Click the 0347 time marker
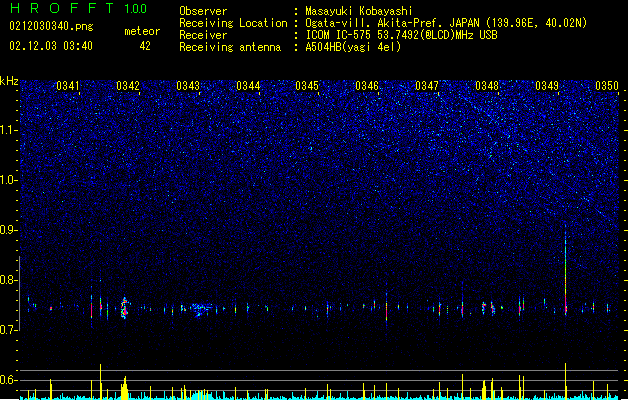Screen dimensions: 629x400 coord(427,86)
